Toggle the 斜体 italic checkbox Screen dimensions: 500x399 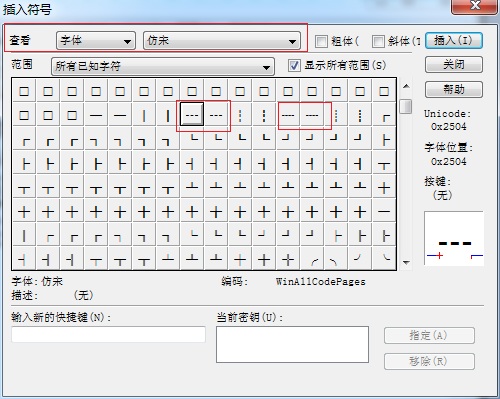coord(378,41)
